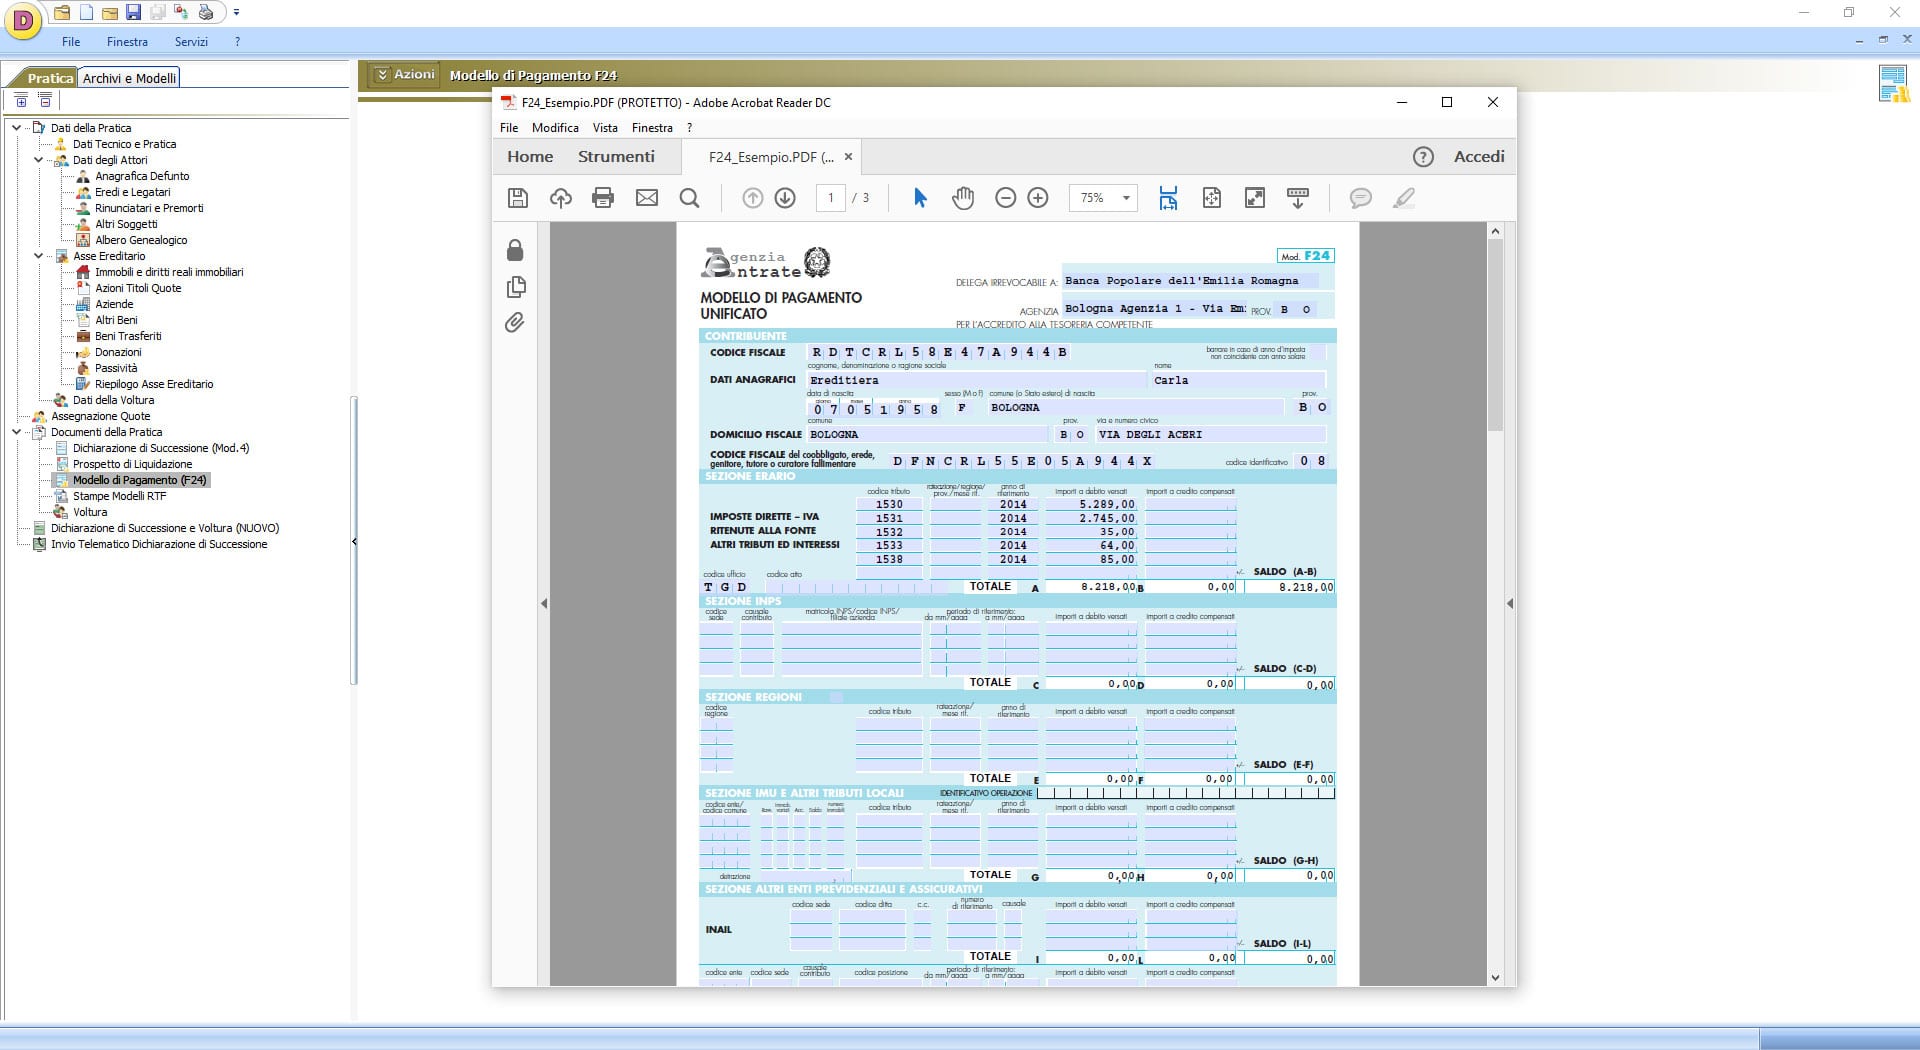The width and height of the screenshot is (1920, 1050).
Task: Switch to Pratica tab
Action: [x=50, y=78]
